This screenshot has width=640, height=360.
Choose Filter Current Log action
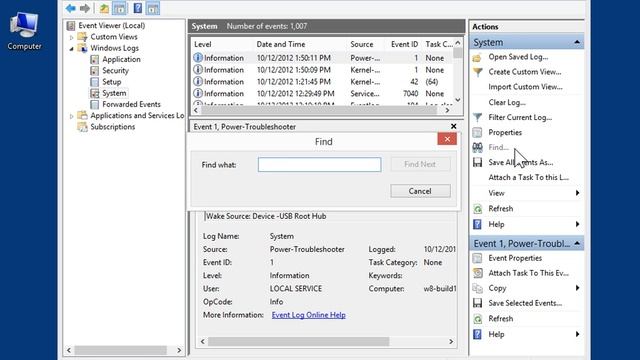click(520, 118)
